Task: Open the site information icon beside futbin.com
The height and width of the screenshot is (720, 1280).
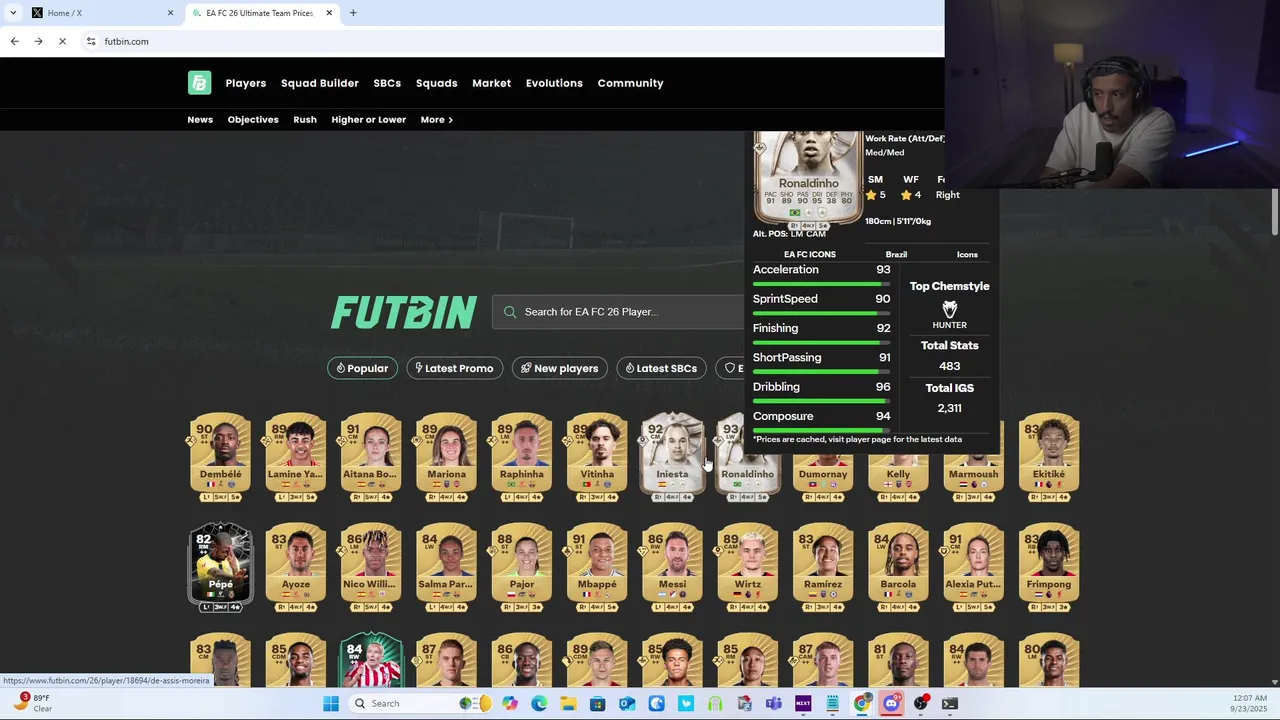Action: pyautogui.click(x=91, y=41)
